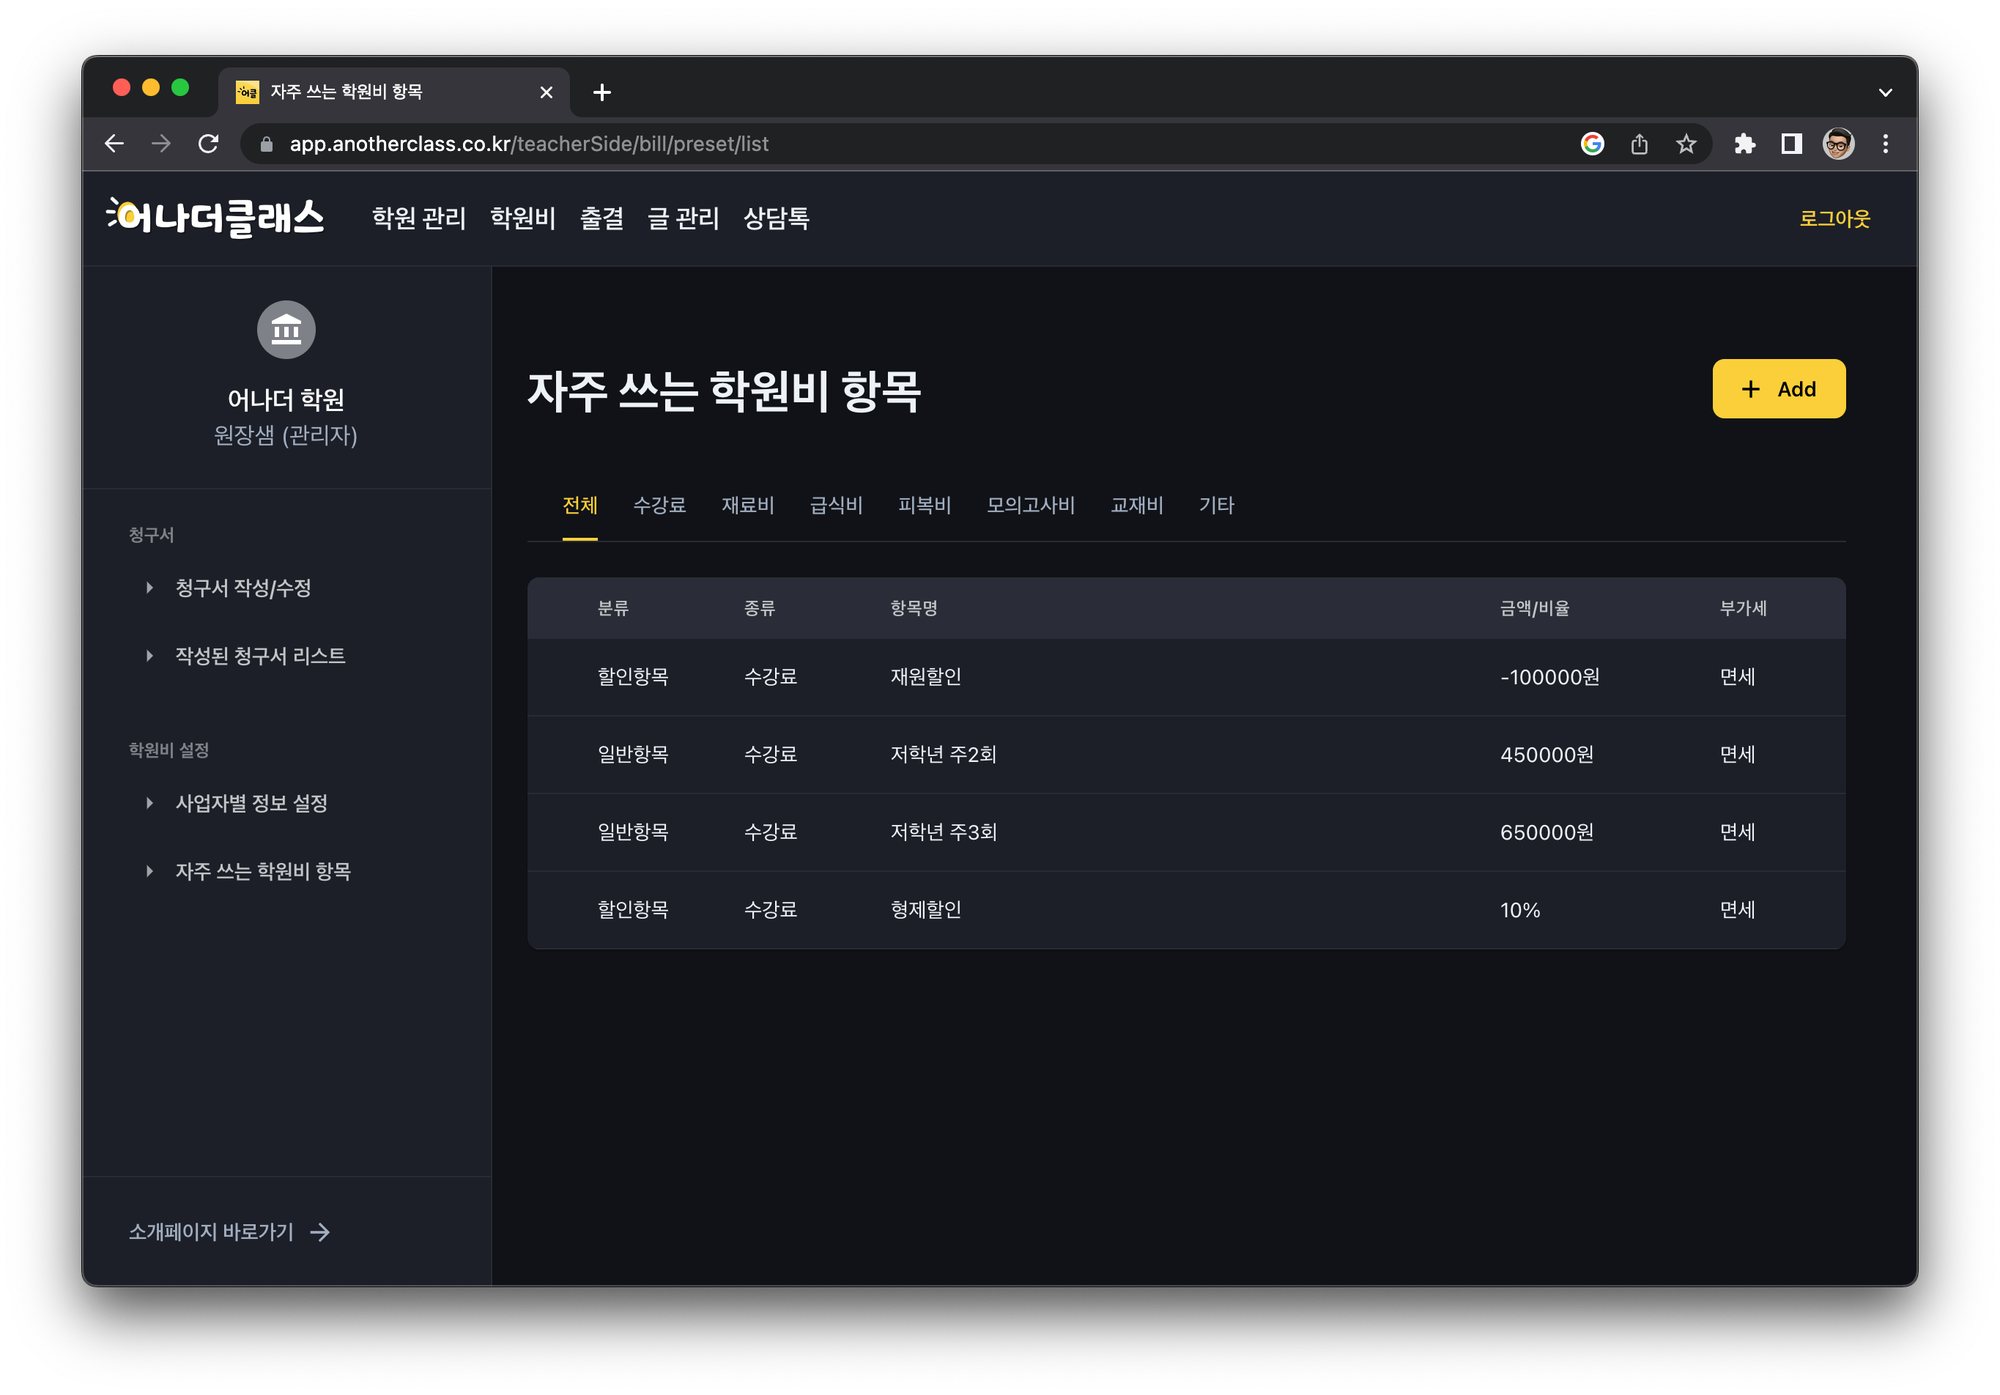Open the 소개페이지 바로가기 link

(230, 1232)
